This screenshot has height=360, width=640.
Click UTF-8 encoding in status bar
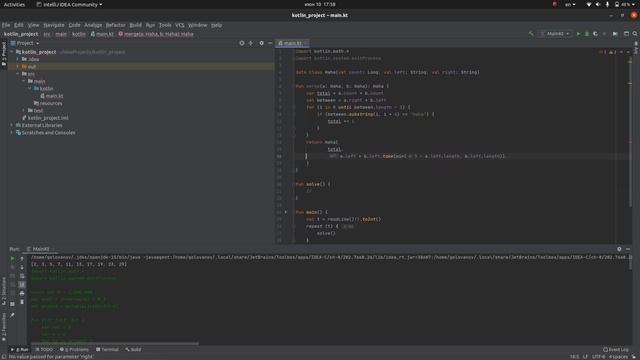(598, 357)
